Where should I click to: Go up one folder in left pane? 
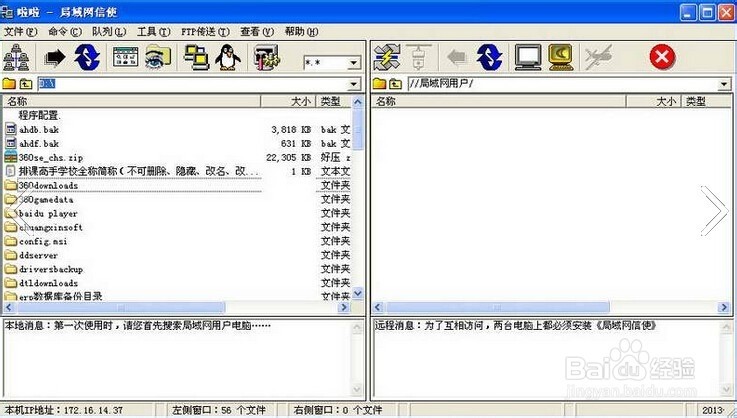coord(26,84)
